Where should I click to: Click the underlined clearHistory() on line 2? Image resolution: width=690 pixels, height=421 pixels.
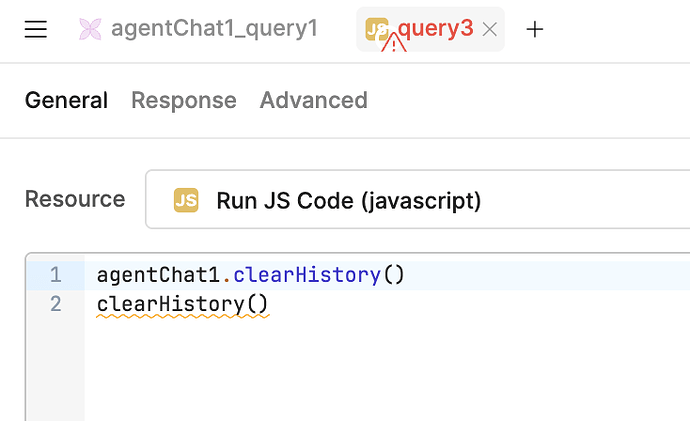(x=182, y=304)
